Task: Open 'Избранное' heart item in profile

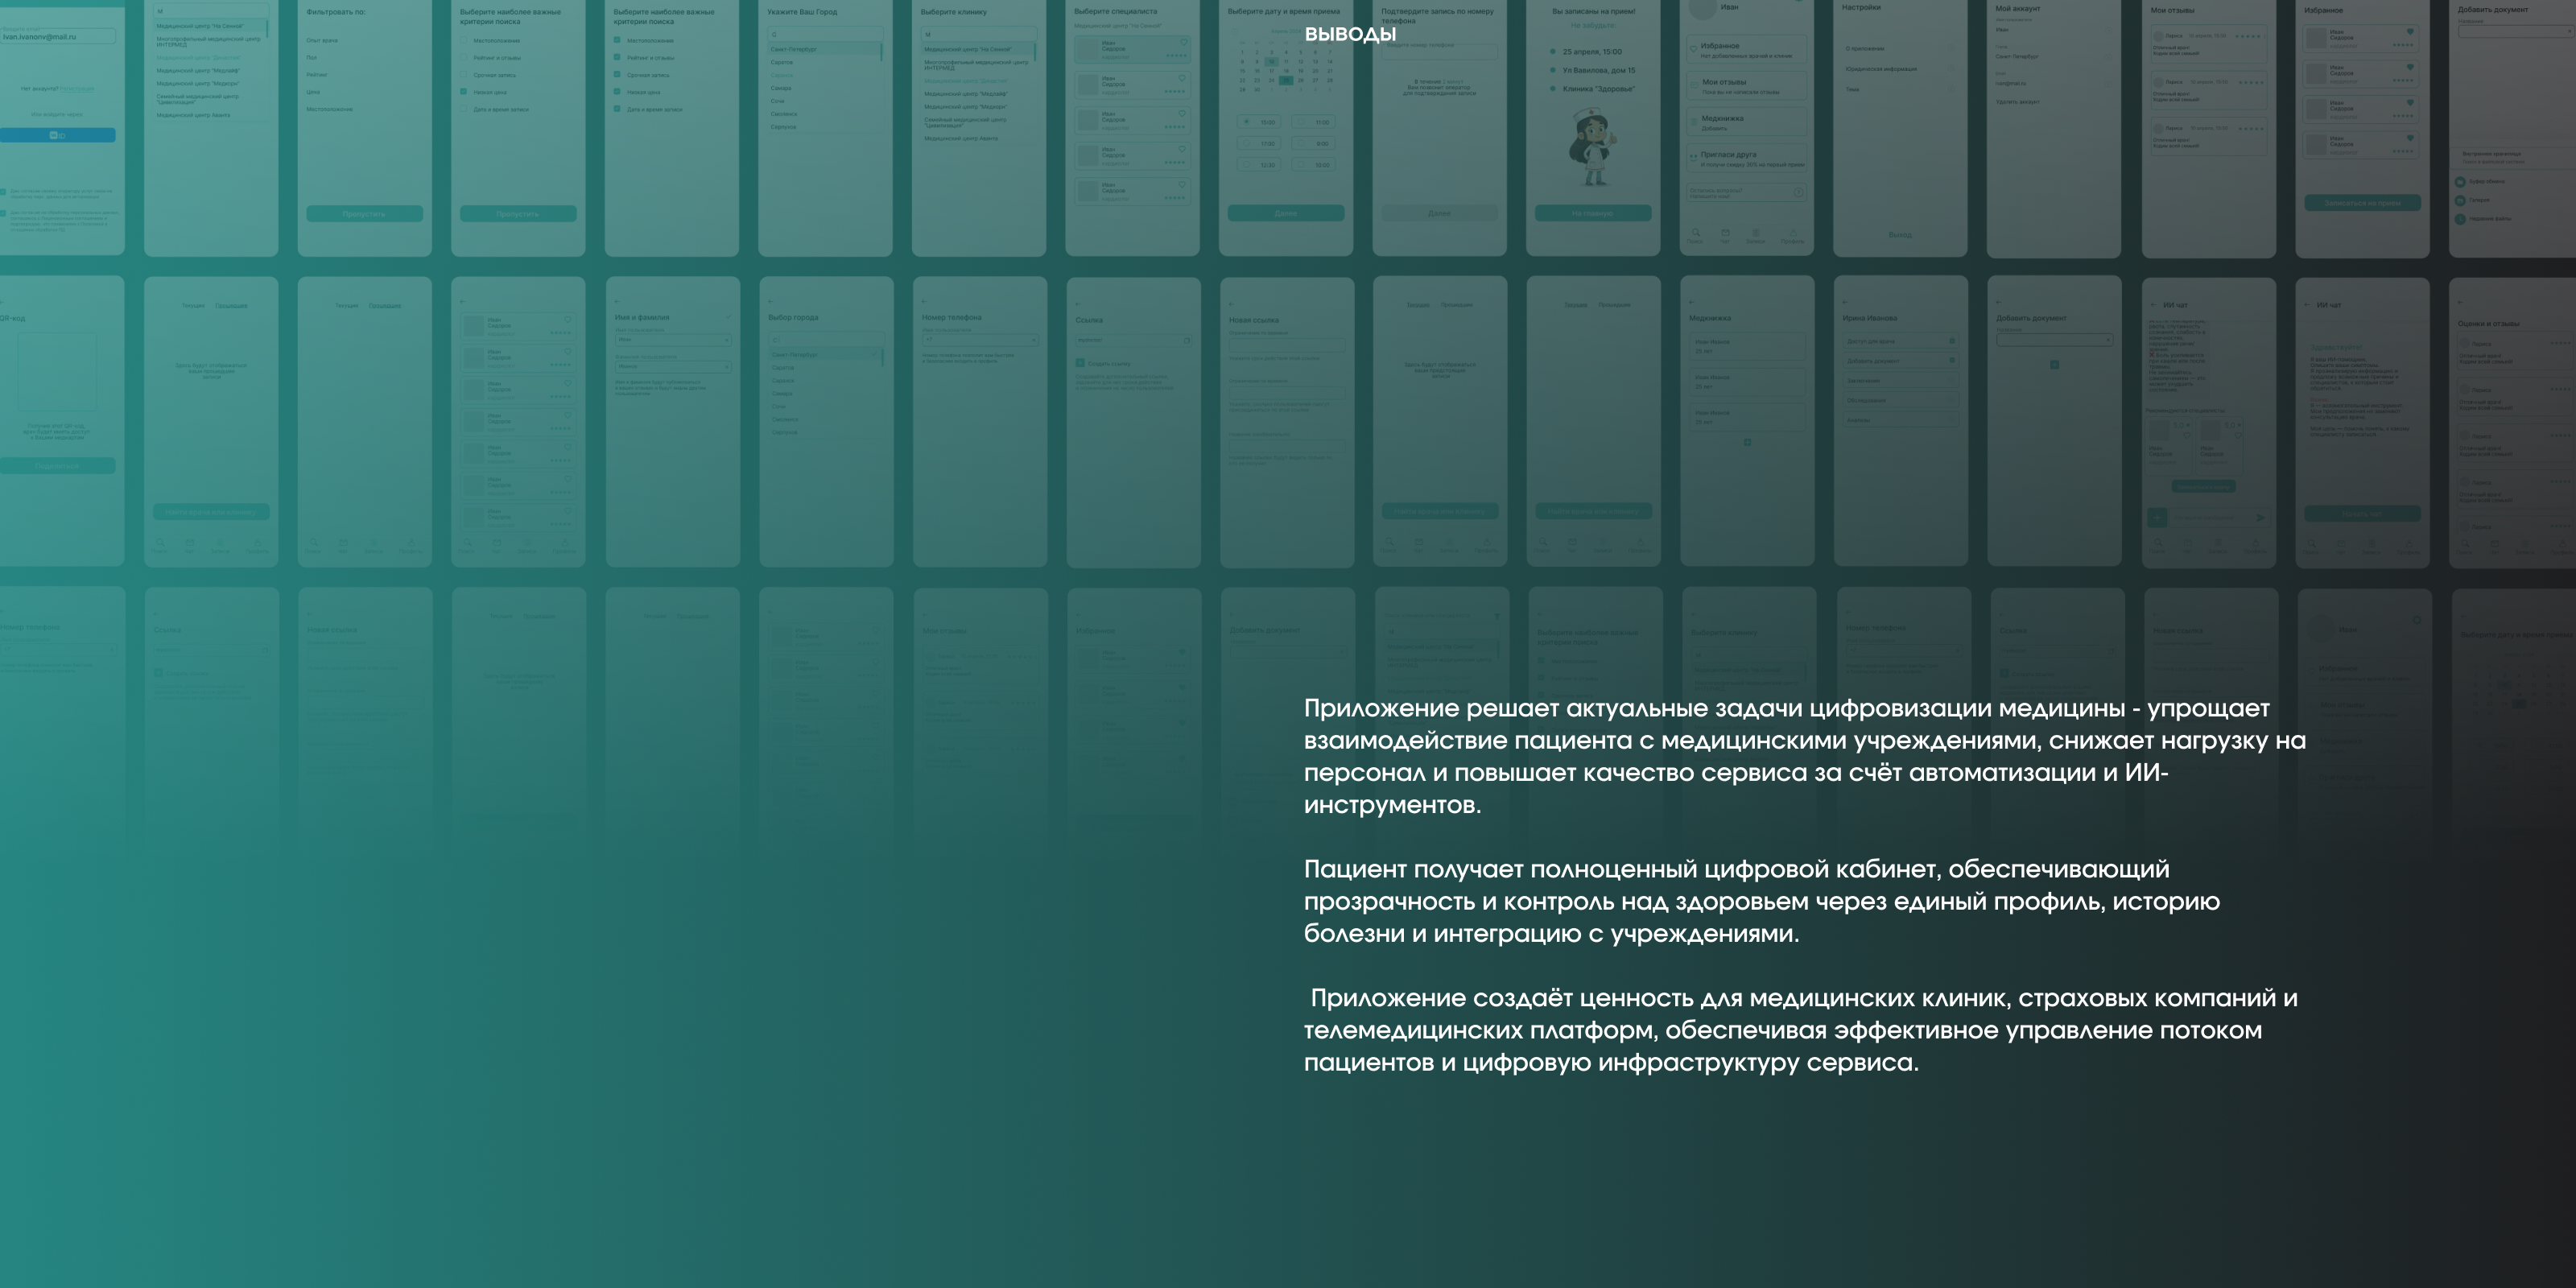Action: click(1693, 49)
